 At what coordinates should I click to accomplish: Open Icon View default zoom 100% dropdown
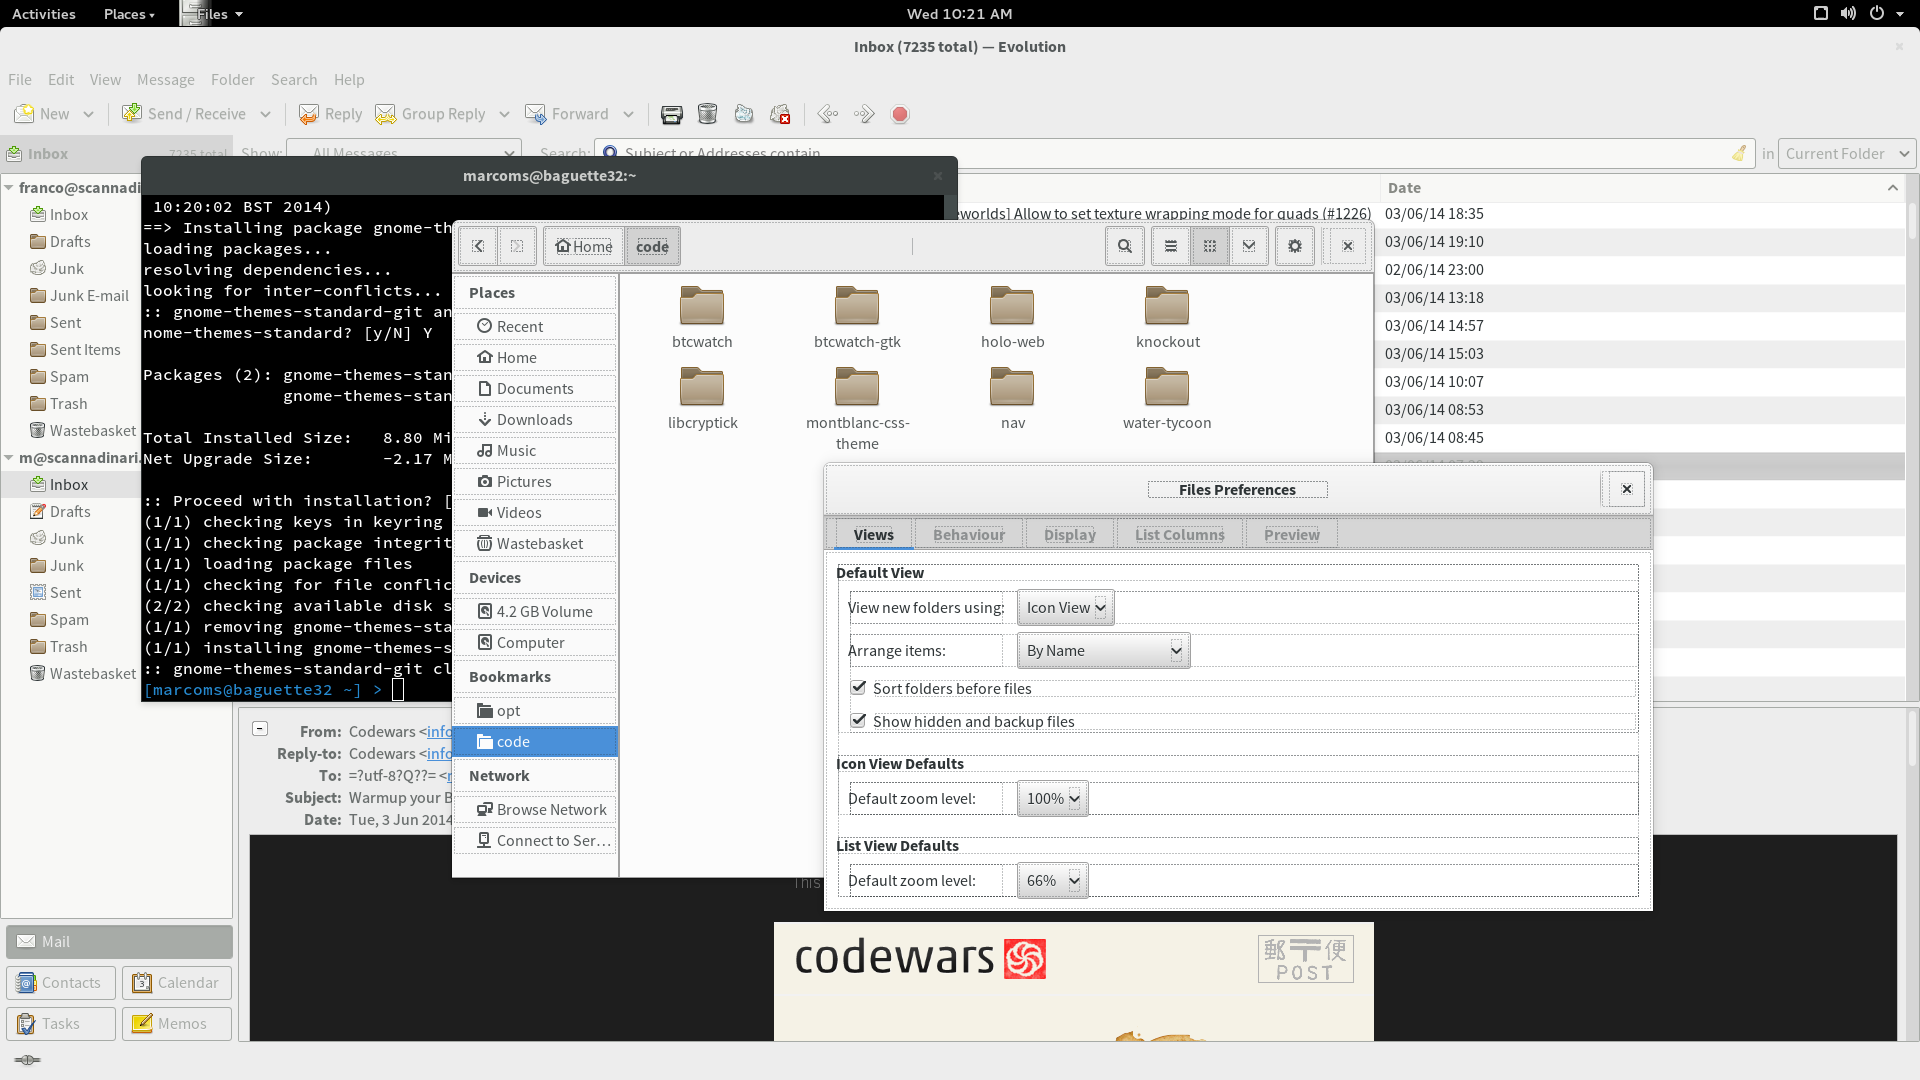click(x=1052, y=799)
